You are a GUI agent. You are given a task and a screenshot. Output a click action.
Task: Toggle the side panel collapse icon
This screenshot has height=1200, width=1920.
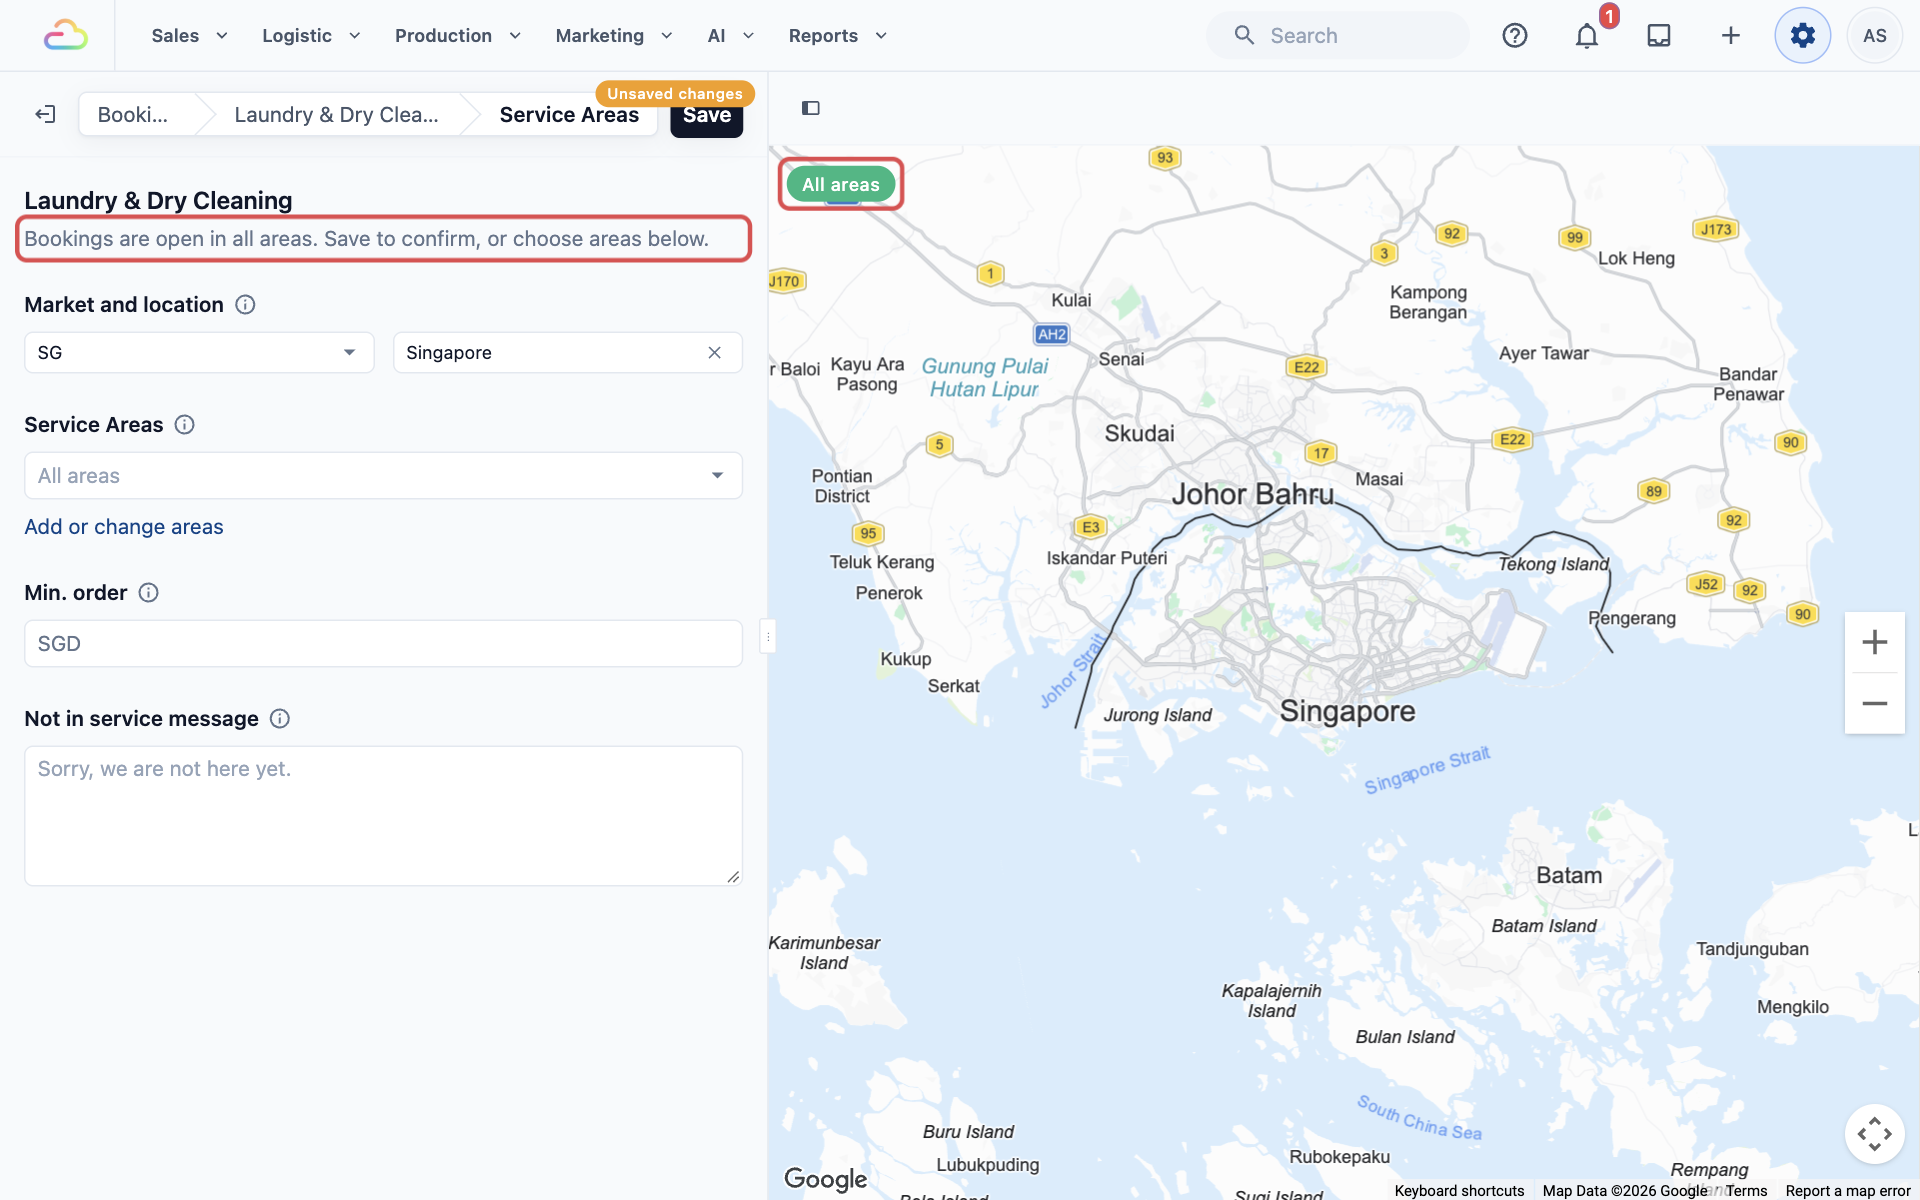[x=811, y=108]
